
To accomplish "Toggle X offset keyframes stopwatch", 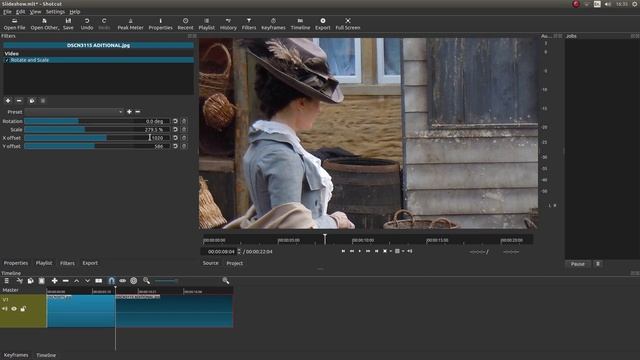I will [184, 138].
